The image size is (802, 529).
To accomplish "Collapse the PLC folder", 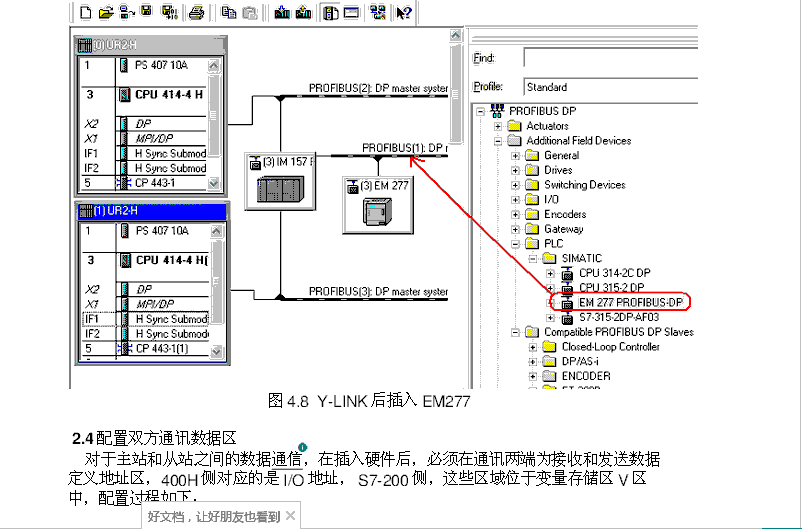I will coord(515,244).
